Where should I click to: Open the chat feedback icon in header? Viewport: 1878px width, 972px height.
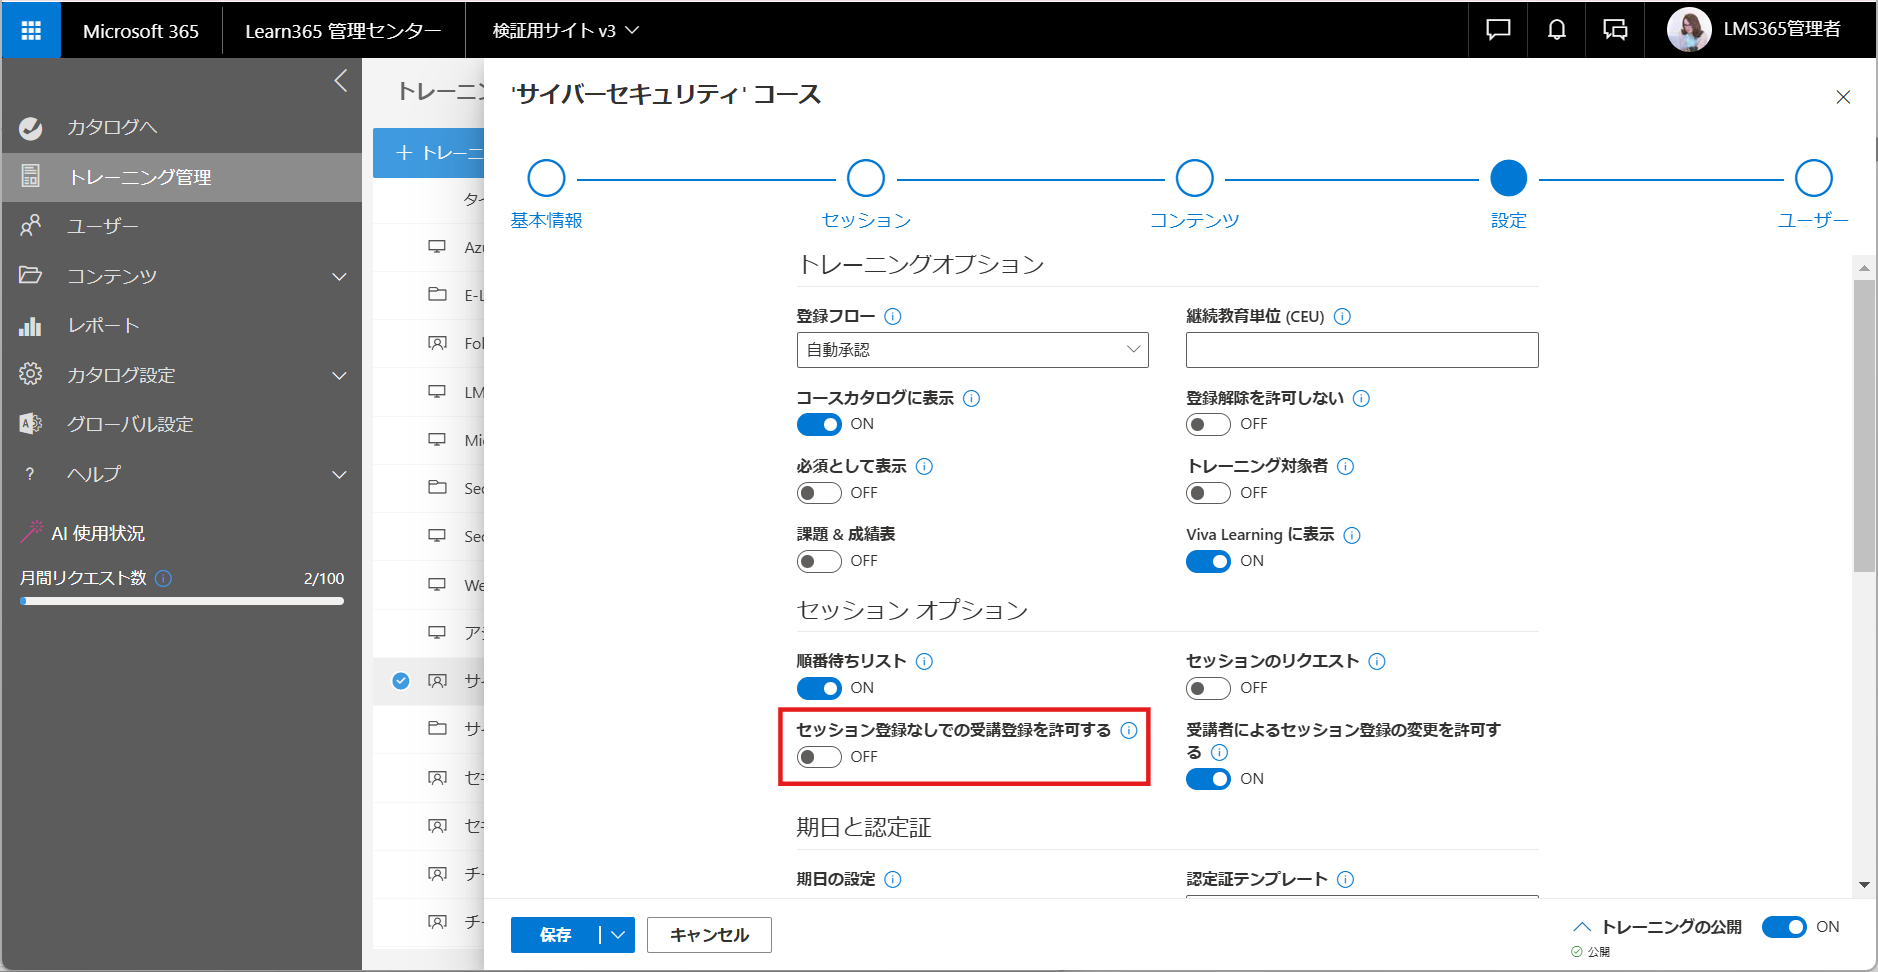point(1498,30)
